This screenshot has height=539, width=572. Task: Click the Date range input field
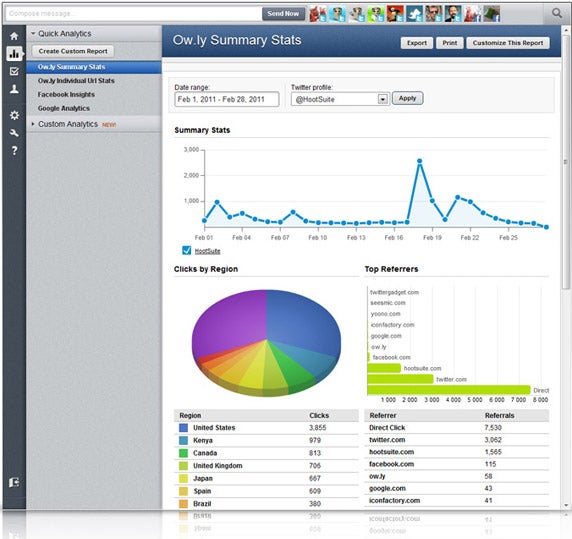click(227, 99)
